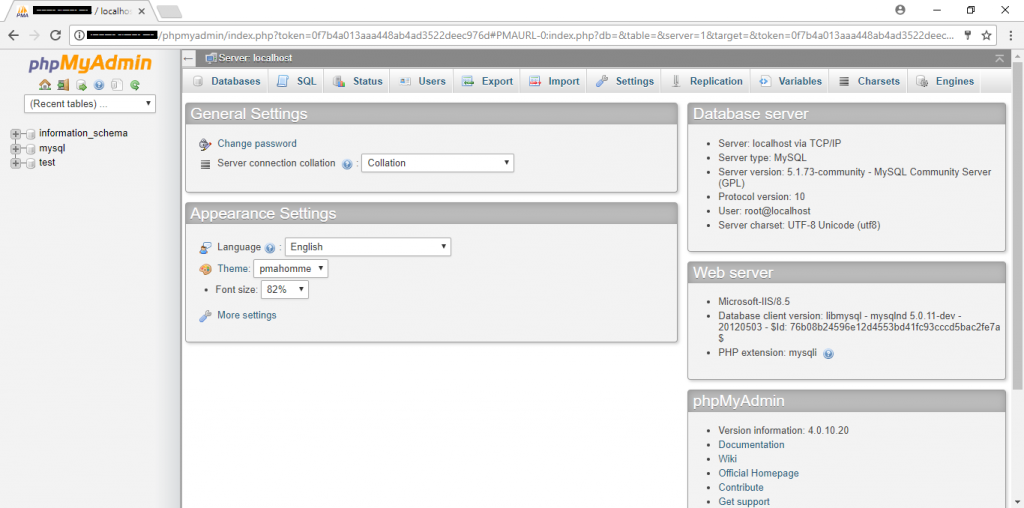This screenshot has width=1024, height=508.
Task: Open the Recent tables dropdown
Action: tap(90, 103)
